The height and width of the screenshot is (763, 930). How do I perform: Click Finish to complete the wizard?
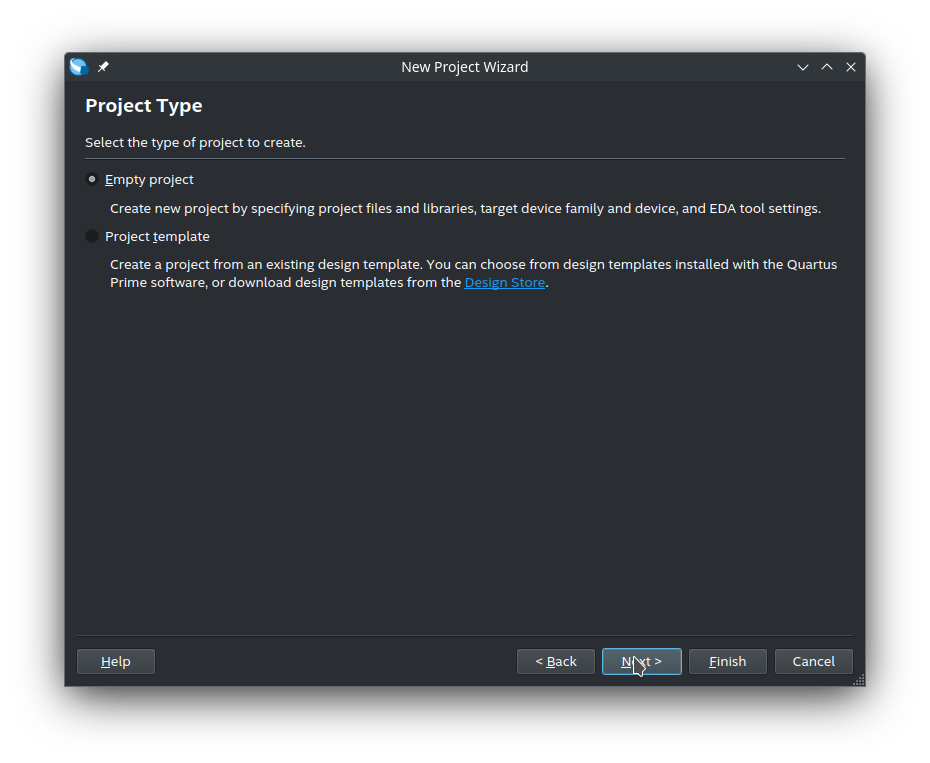(728, 662)
